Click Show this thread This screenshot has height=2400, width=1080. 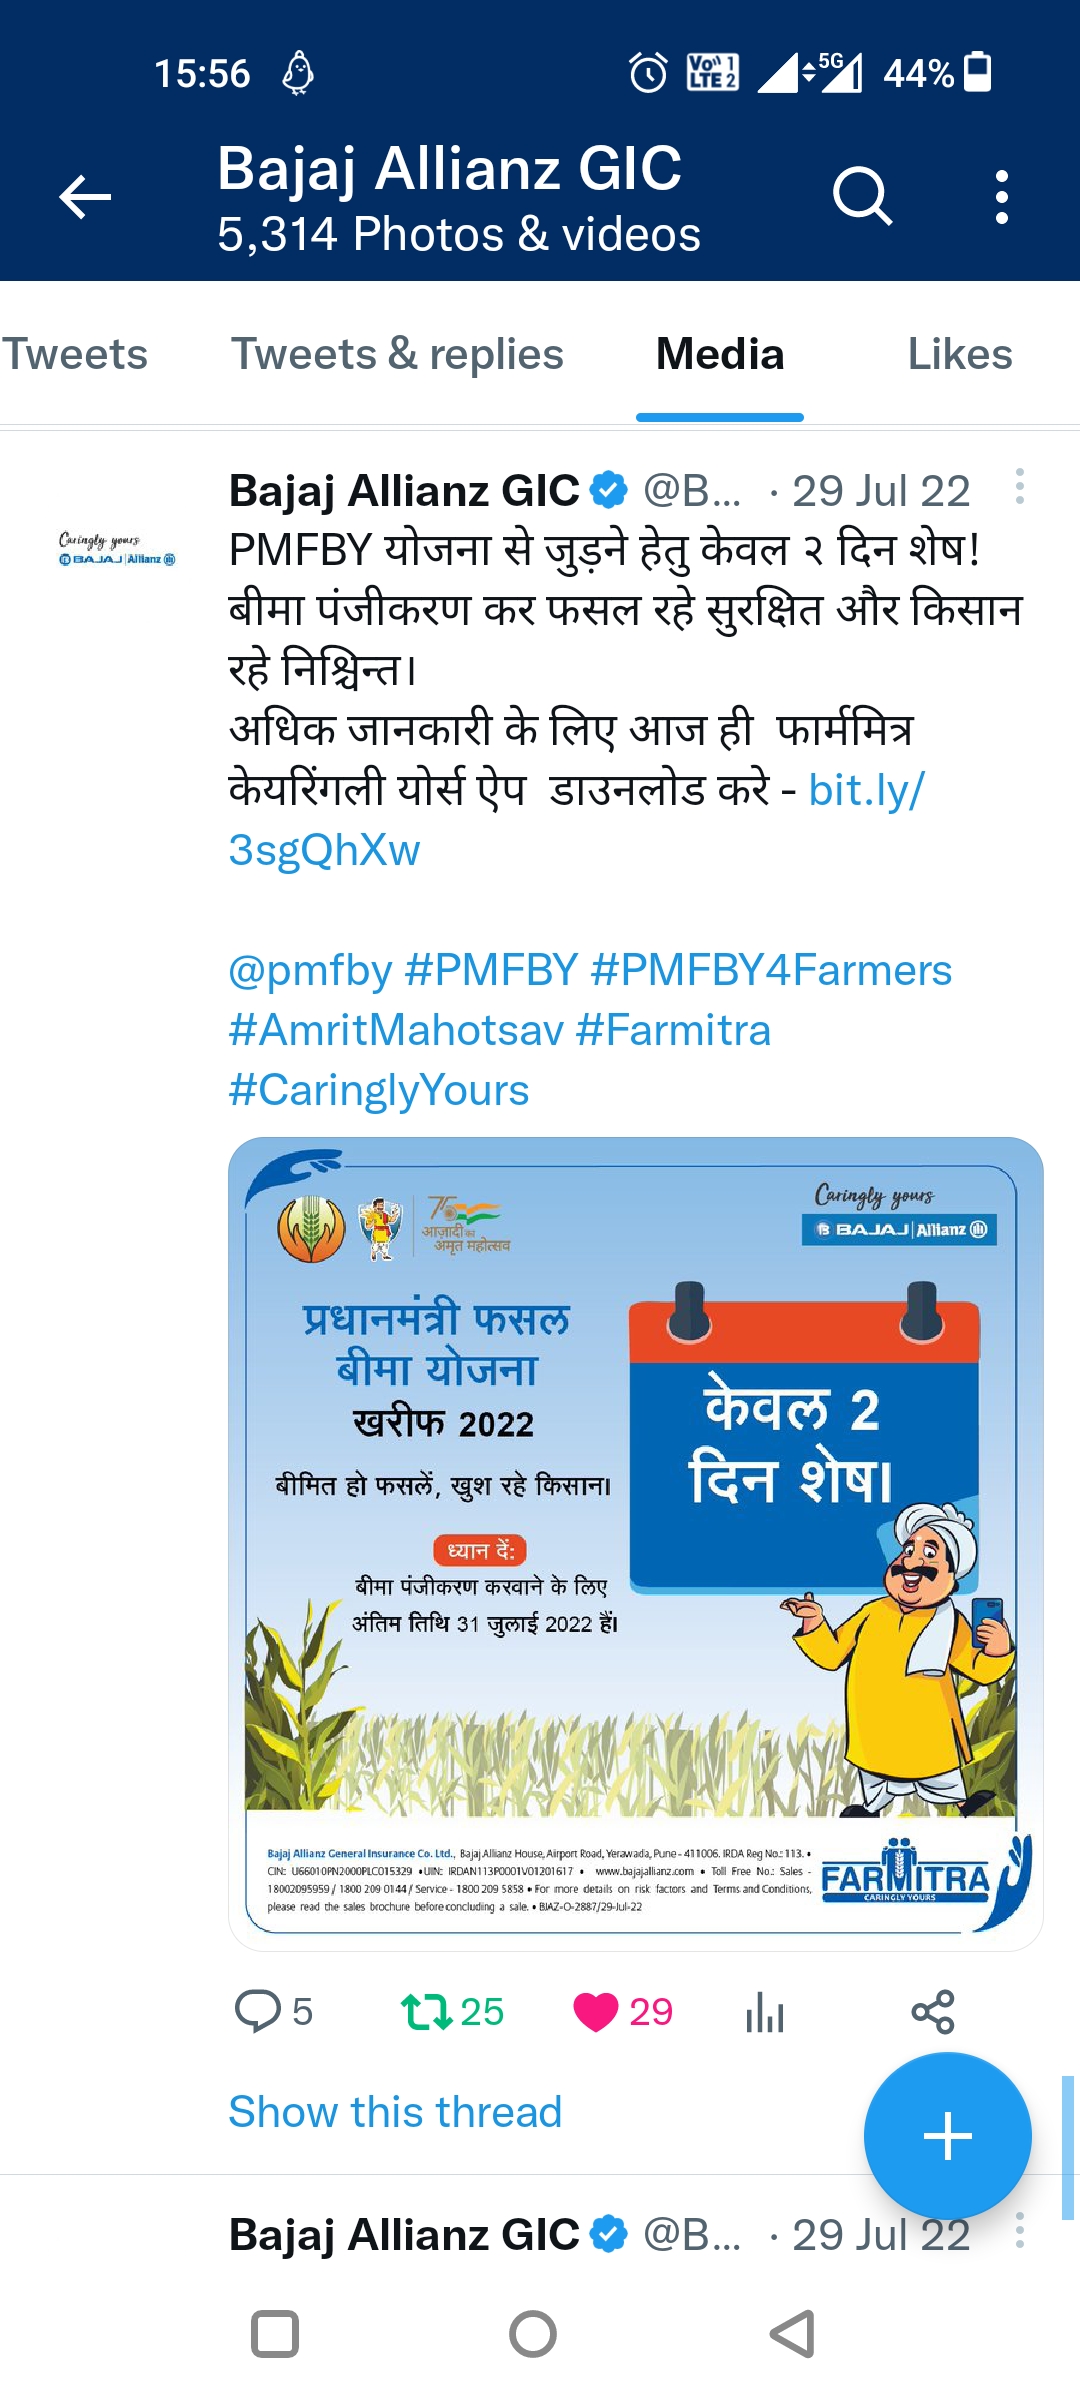[x=395, y=2112]
